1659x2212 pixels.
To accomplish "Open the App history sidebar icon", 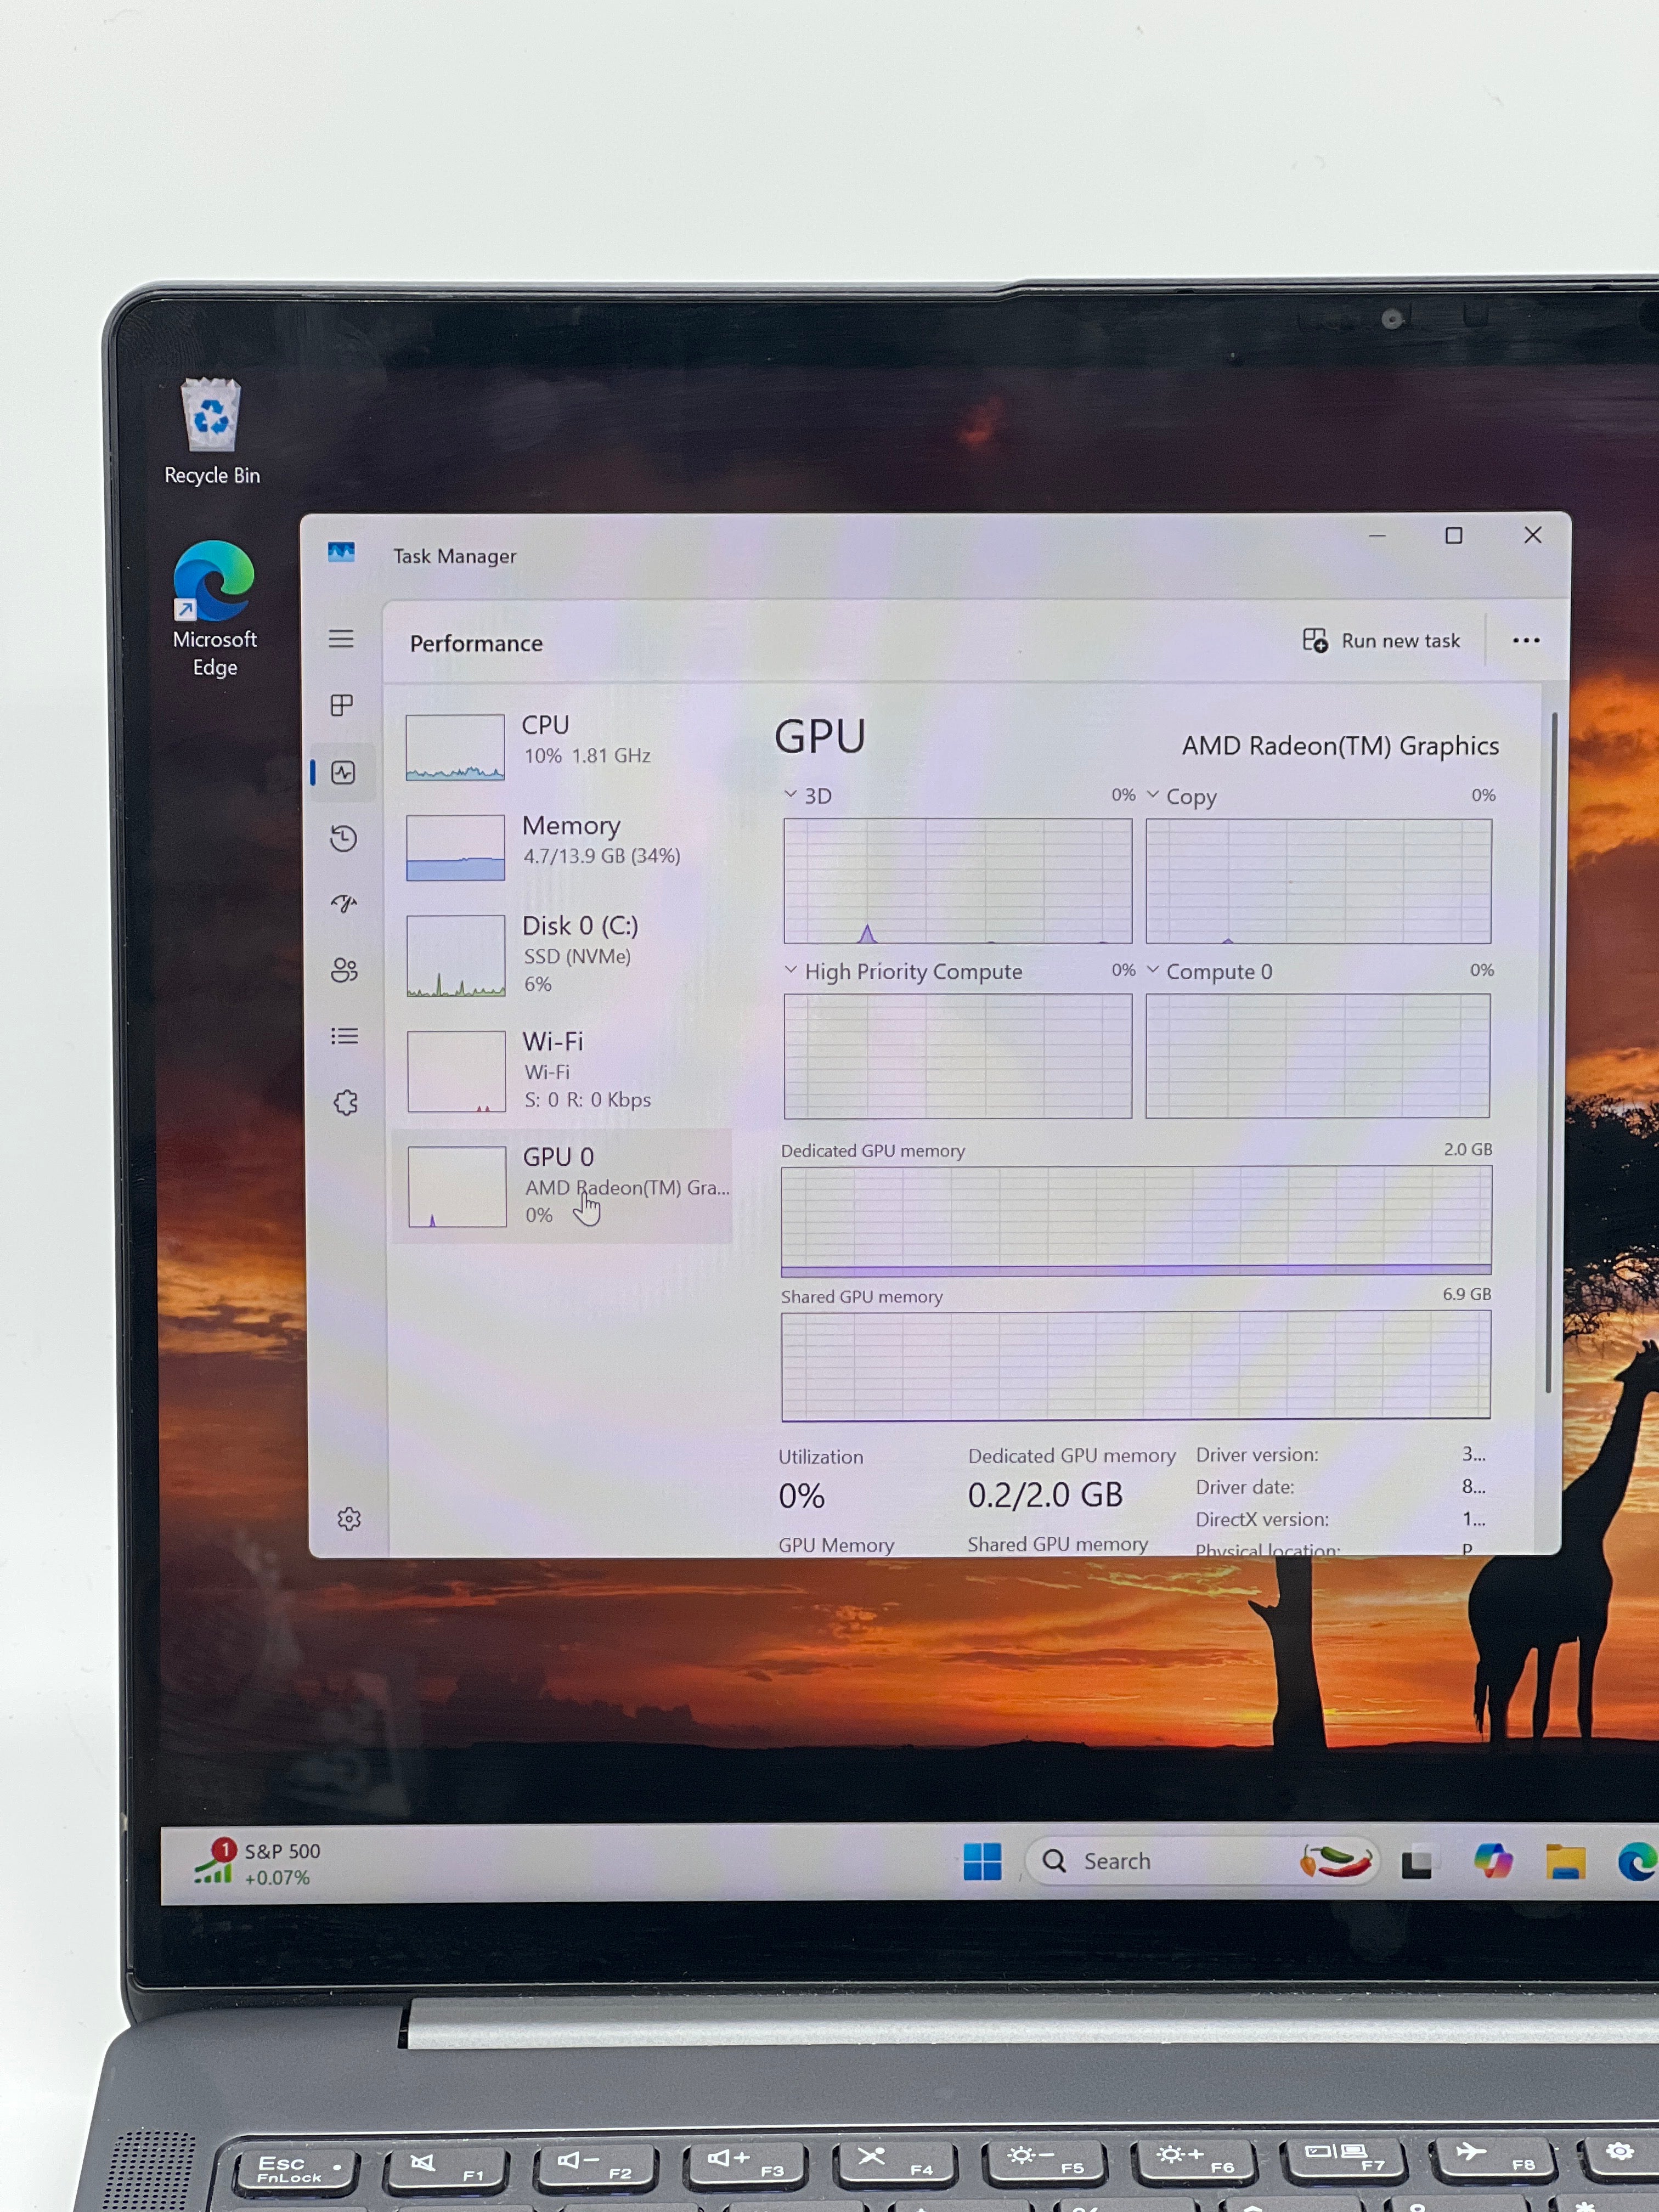I will click(343, 838).
